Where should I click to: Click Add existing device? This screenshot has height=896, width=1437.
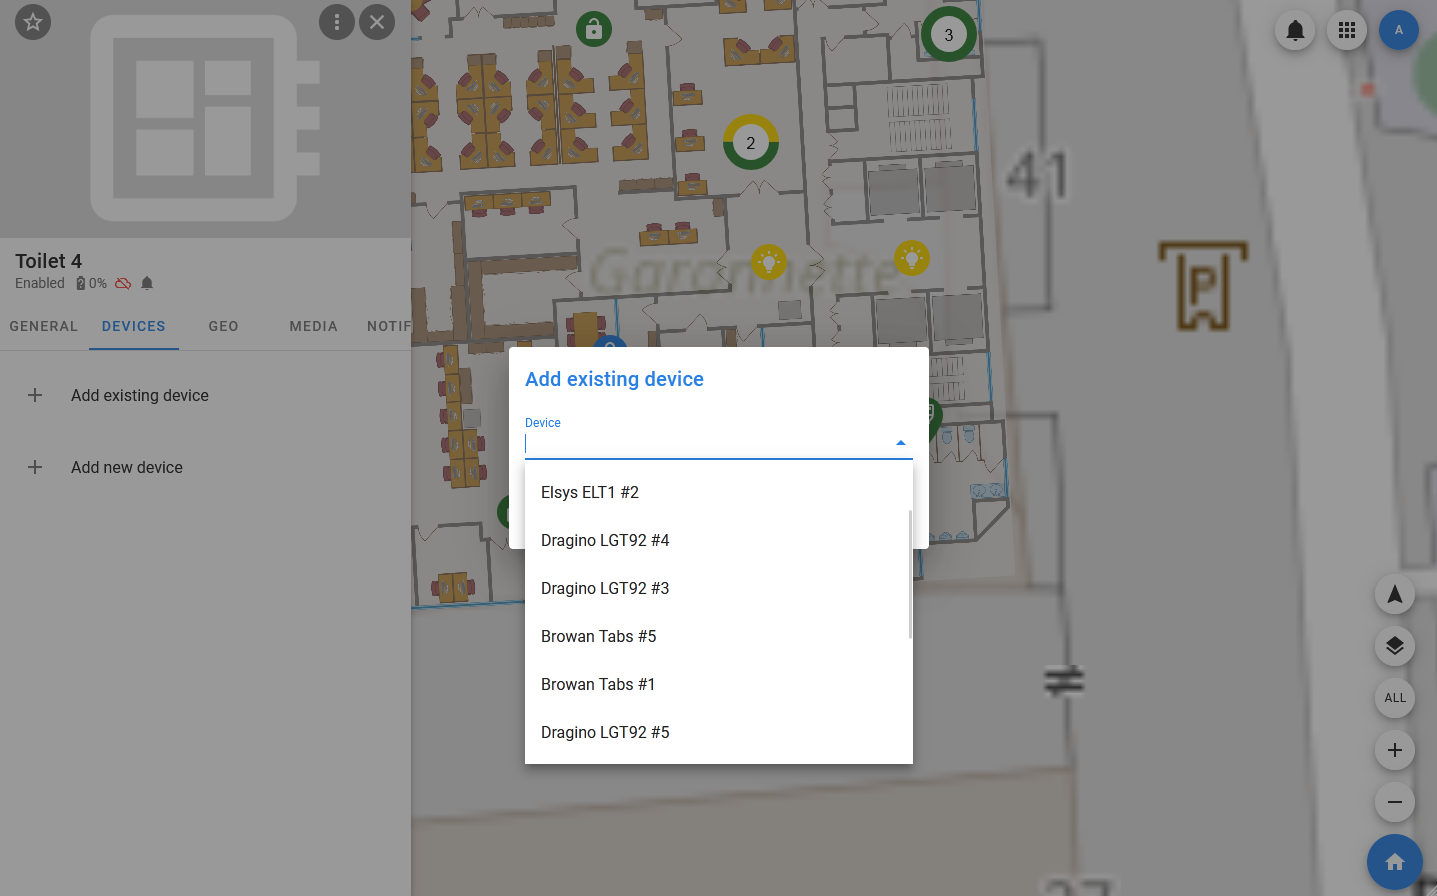tap(140, 395)
